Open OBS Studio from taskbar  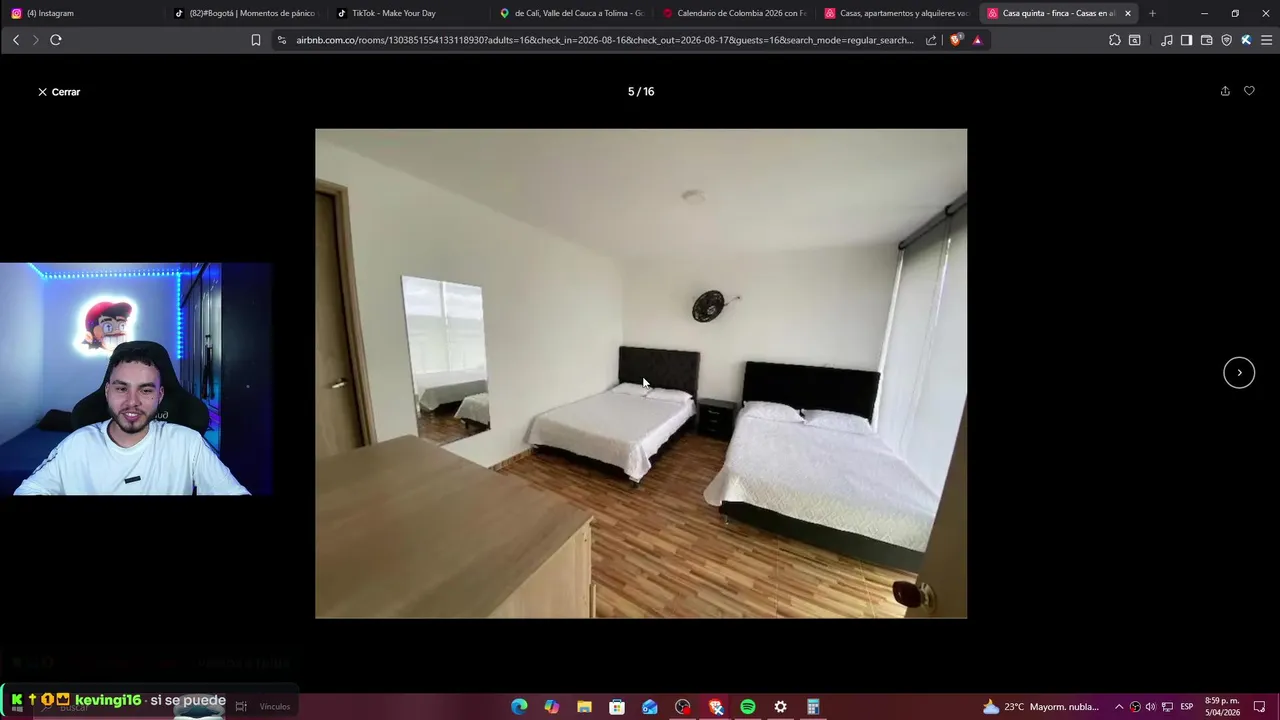point(683,707)
